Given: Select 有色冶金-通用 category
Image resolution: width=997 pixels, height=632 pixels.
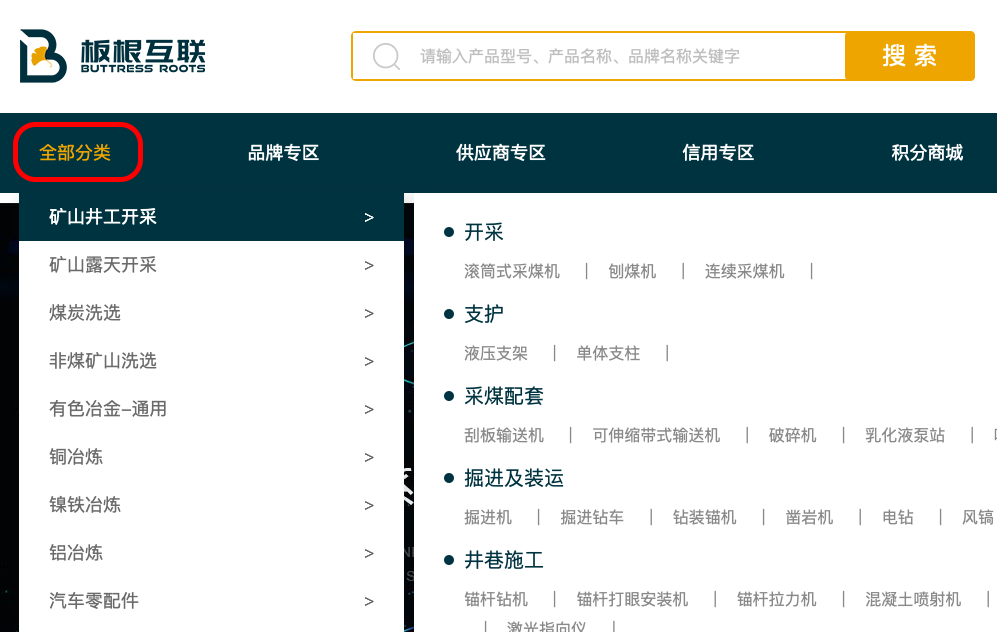Looking at the screenshot, I should [x=108, y=409].
